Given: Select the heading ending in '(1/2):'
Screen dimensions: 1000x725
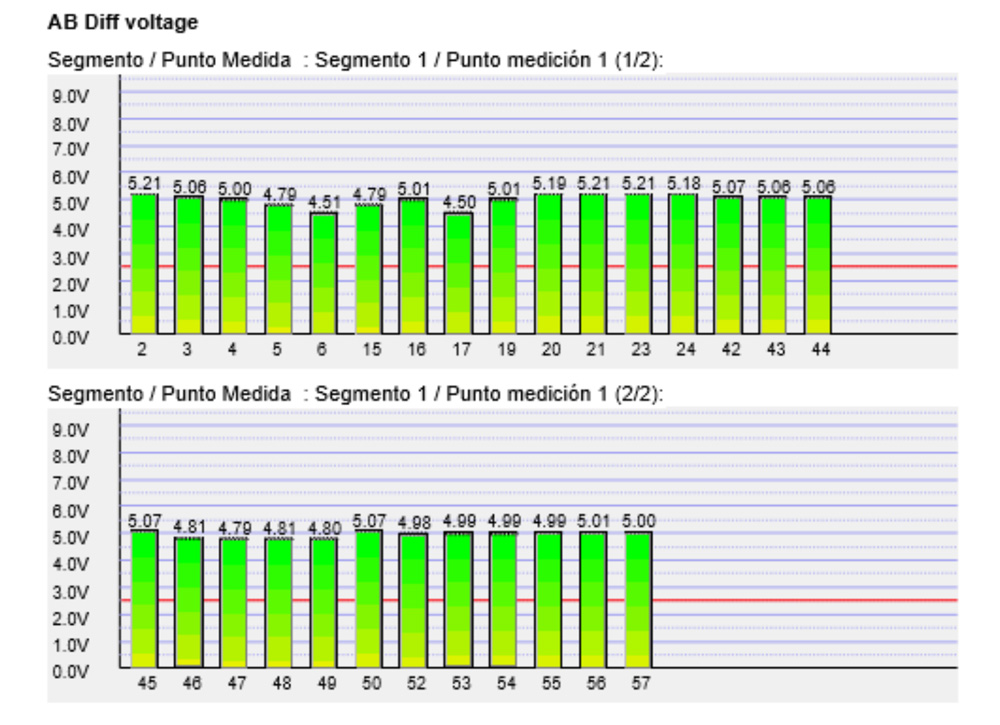Looking at the screenshot, I should tap(355, 60).
